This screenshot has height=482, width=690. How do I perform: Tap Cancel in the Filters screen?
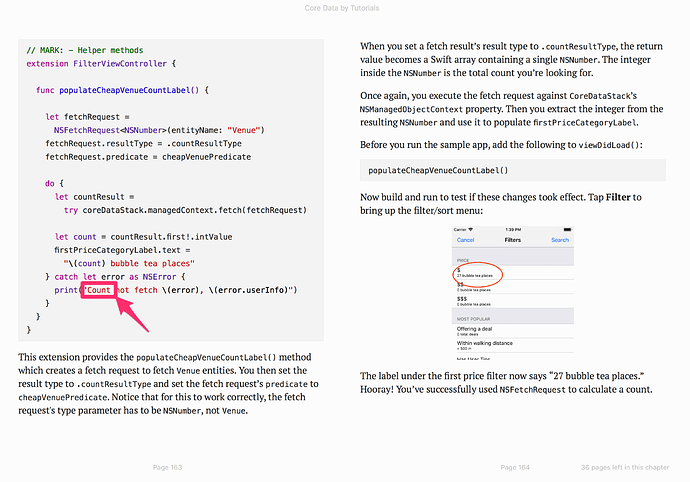point(466,240)
